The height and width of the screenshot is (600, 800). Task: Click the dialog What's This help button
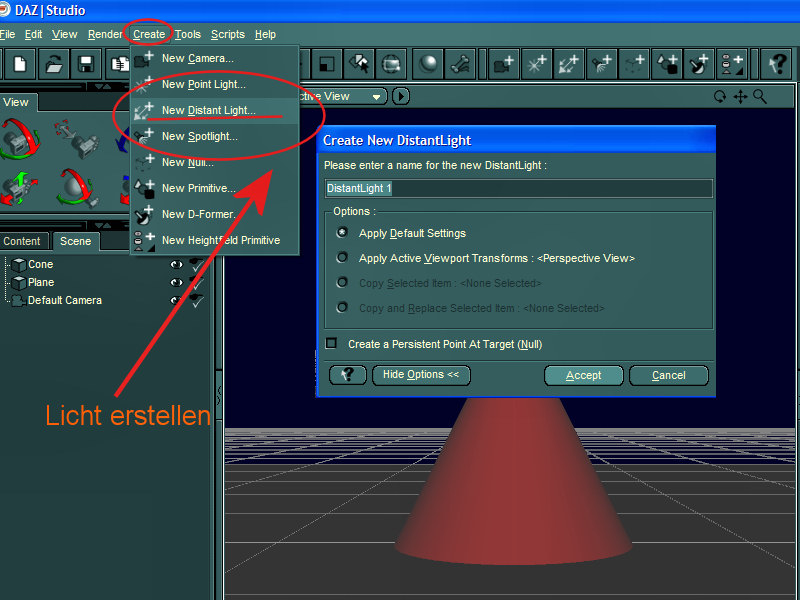(x=348, y=376)
